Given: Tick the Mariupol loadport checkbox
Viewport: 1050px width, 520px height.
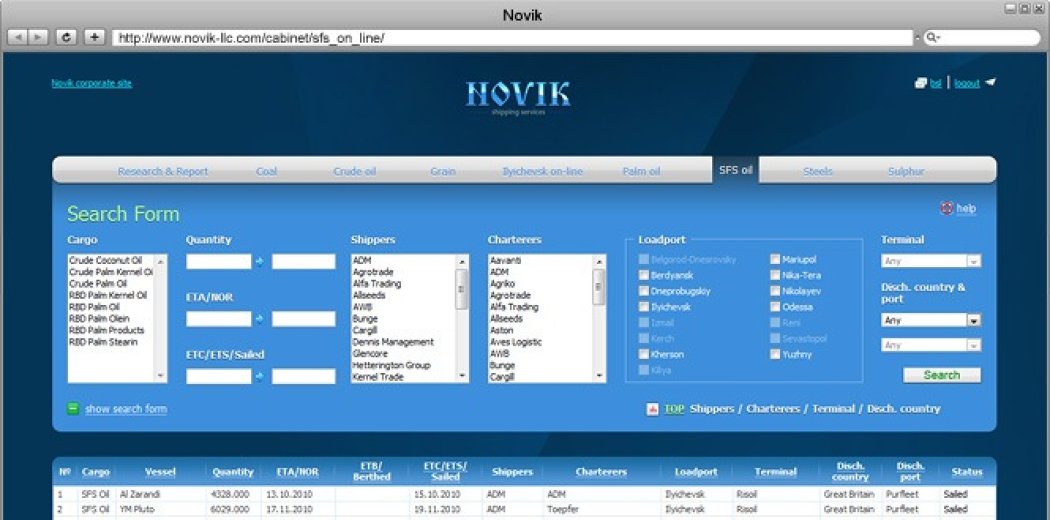Looking at the screenshot, I should point(775,259).
